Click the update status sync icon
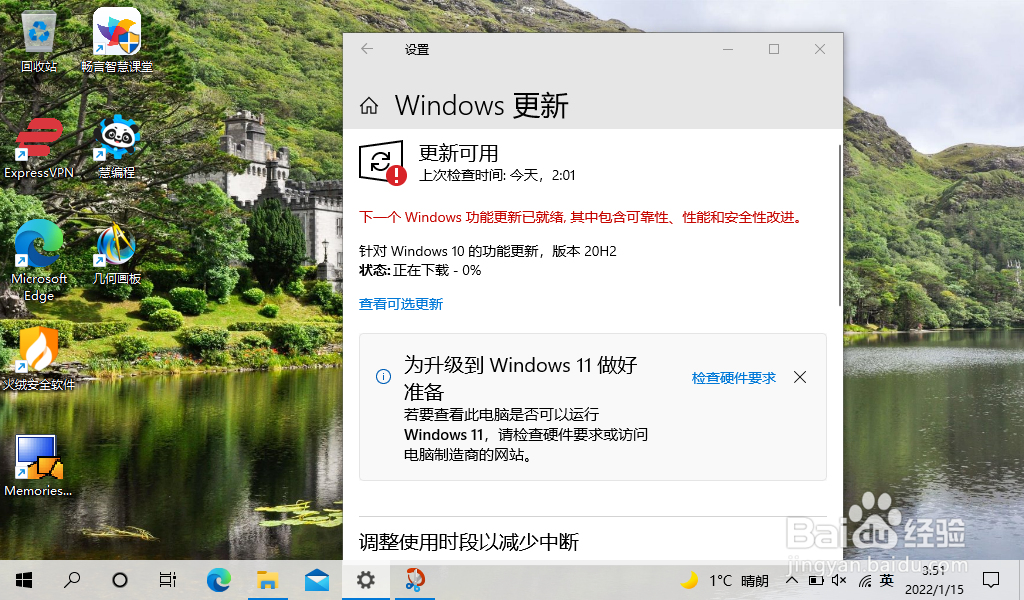1024x600 pixels. pyautogui.click(x=382, y=162)
